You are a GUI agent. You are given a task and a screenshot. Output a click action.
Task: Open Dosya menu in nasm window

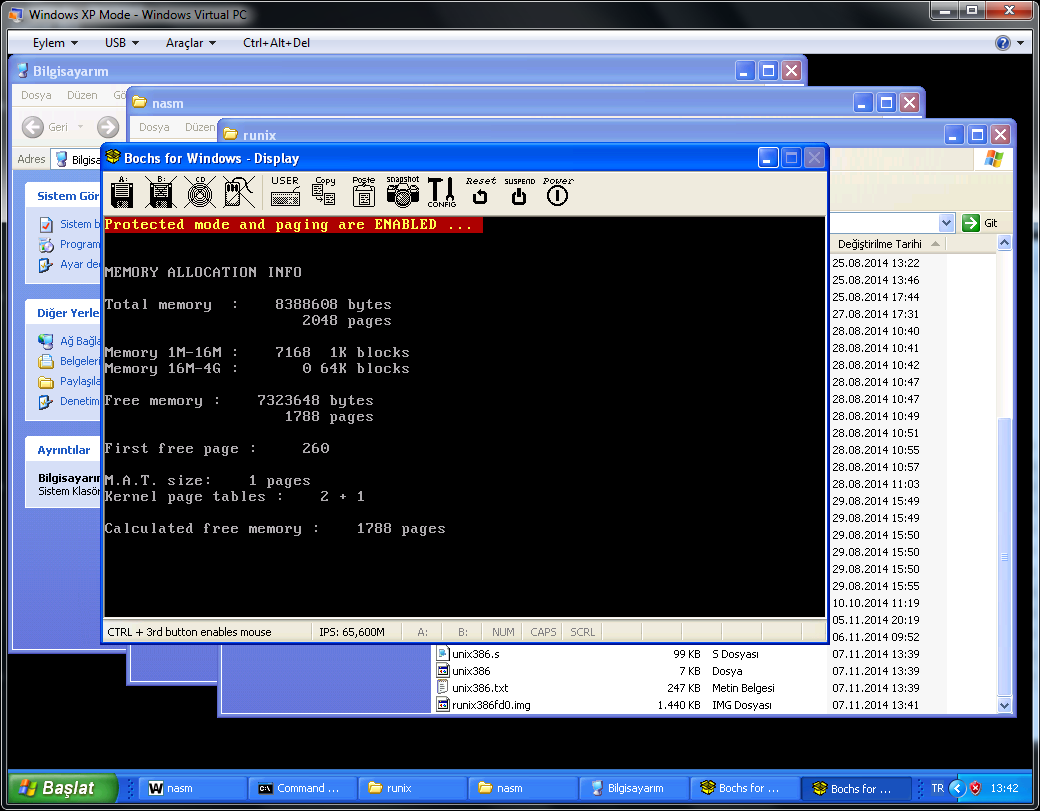tap(154, 127)
